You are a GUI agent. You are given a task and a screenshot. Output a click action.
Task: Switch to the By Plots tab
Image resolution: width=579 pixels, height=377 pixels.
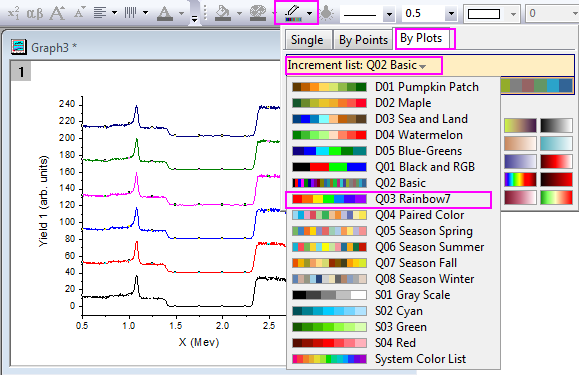click(x=421, y=38)
